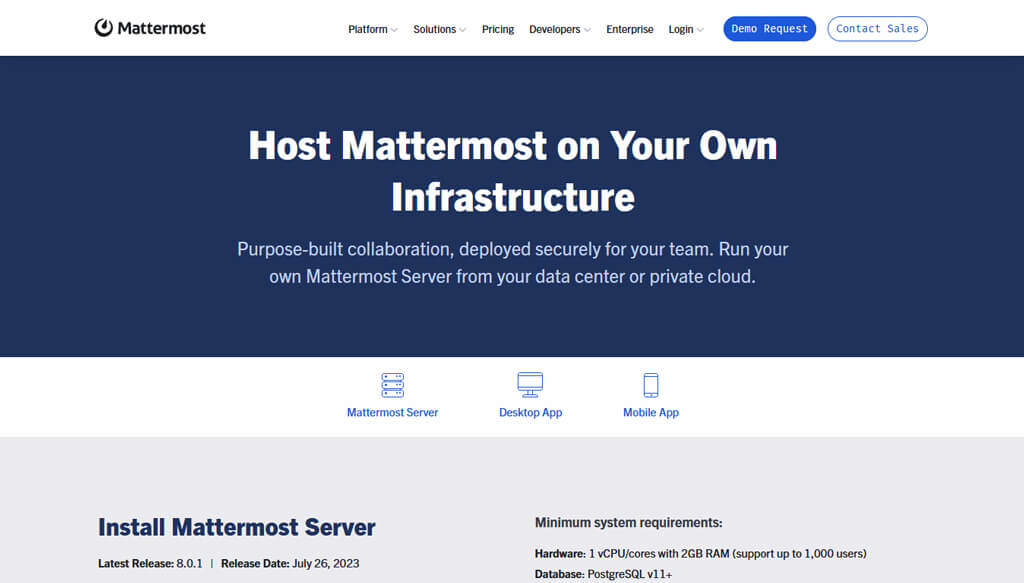Open the Pricing menu item
Image resolution: width=1024 pixels, height=583 pixels.
coord(498,29)
